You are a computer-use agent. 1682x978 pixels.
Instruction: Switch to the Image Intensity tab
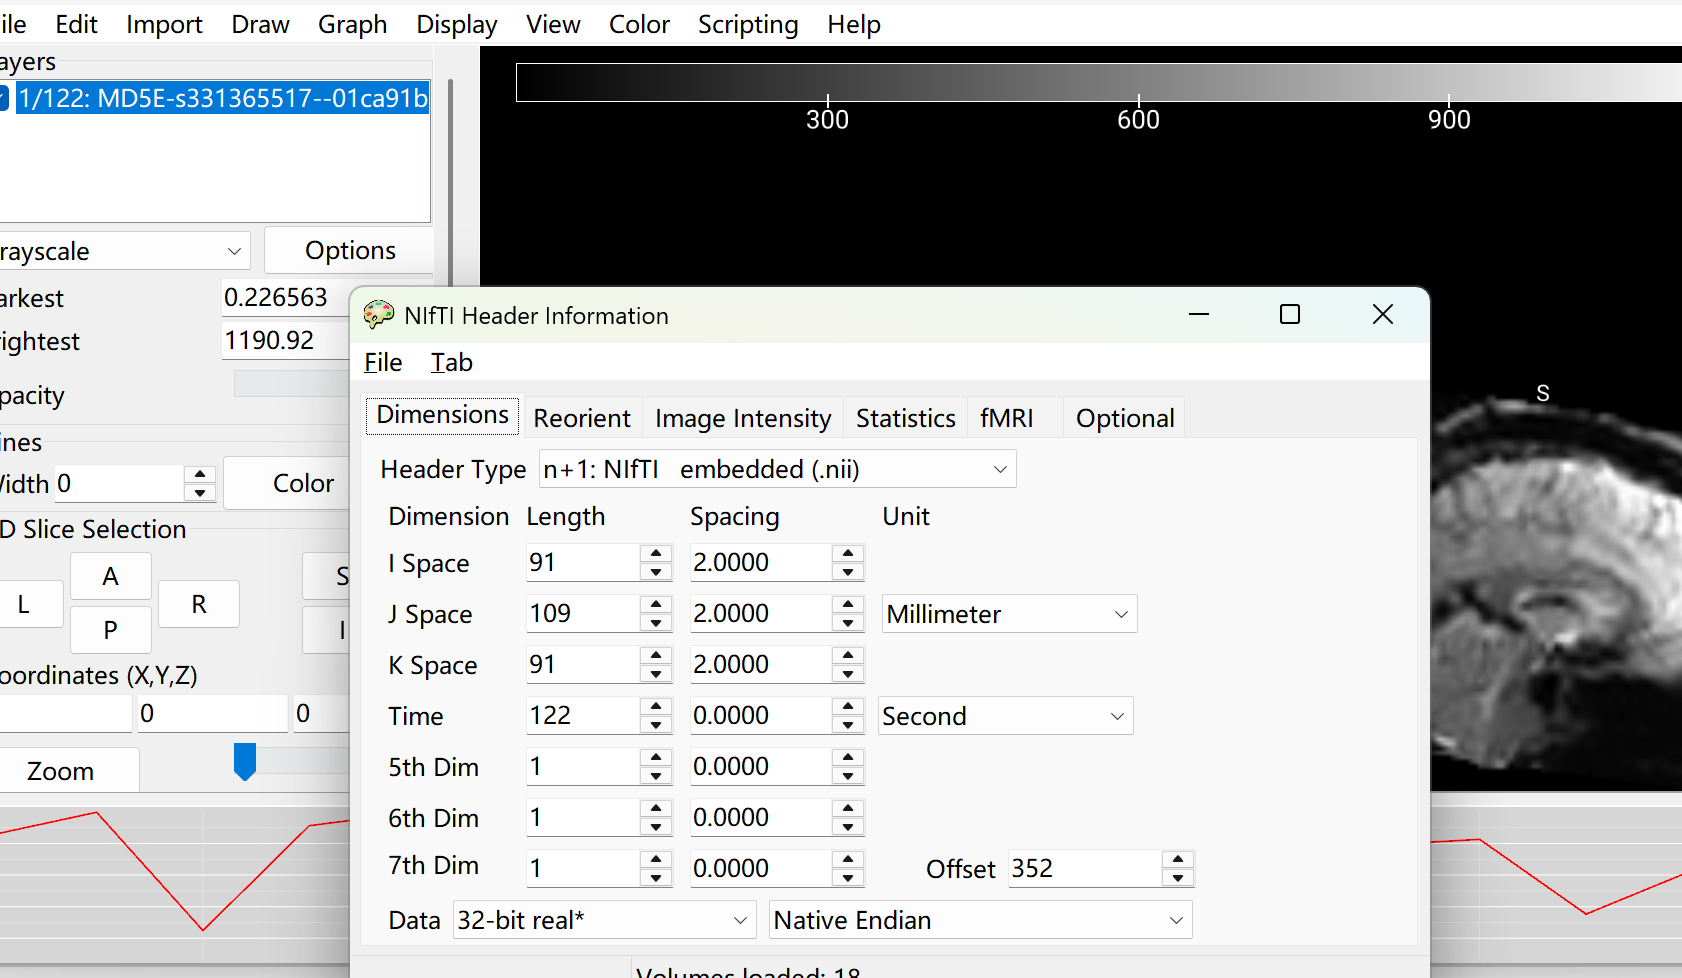coord(742,418)
